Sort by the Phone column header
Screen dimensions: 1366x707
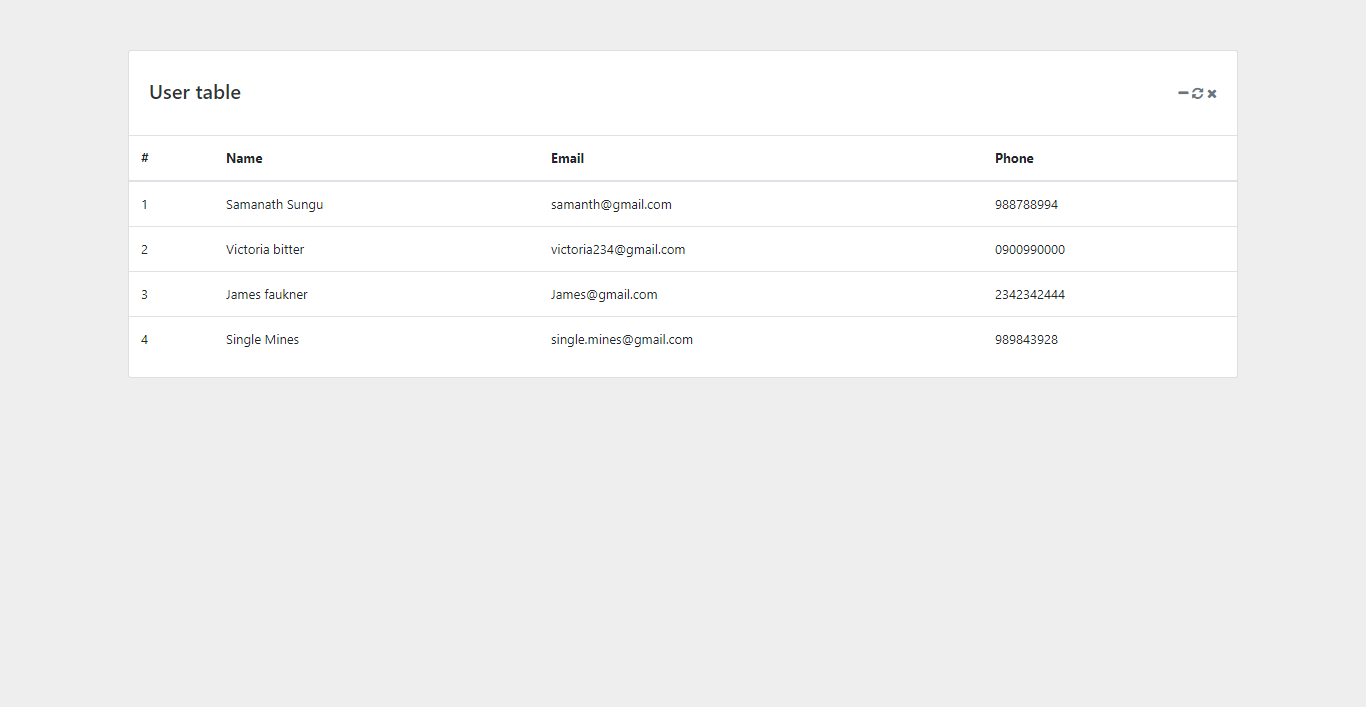pyautogui.click(x=1014, y=158)
